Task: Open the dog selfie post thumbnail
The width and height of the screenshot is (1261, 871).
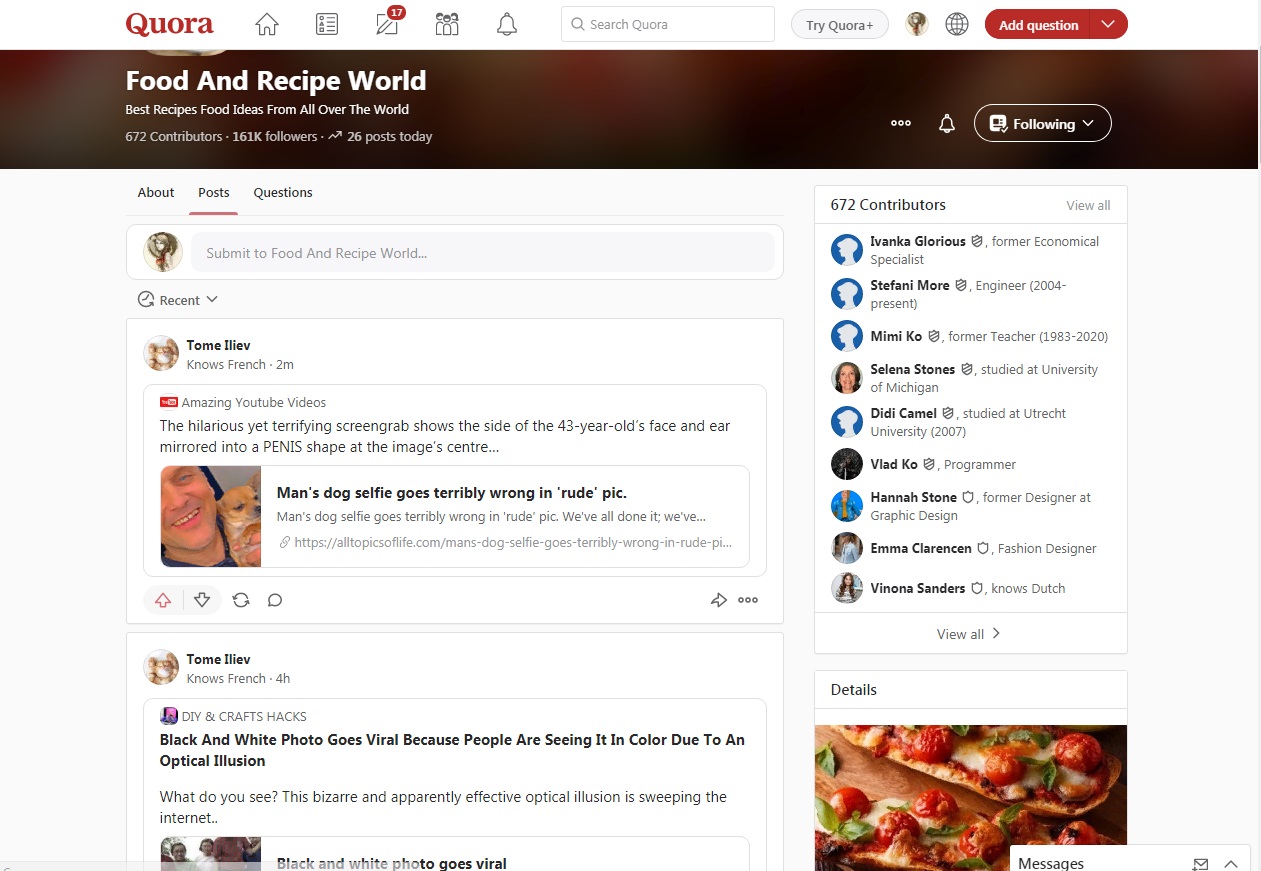Action: tap(211, 516)
